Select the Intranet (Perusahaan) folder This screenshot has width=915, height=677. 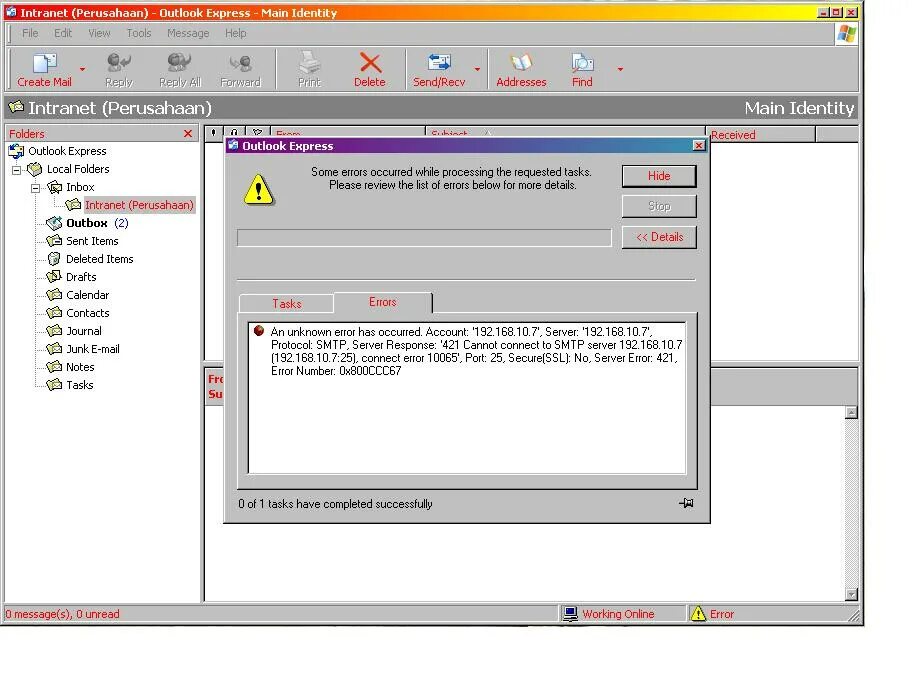pyautogui.click(x=139, y=205)
